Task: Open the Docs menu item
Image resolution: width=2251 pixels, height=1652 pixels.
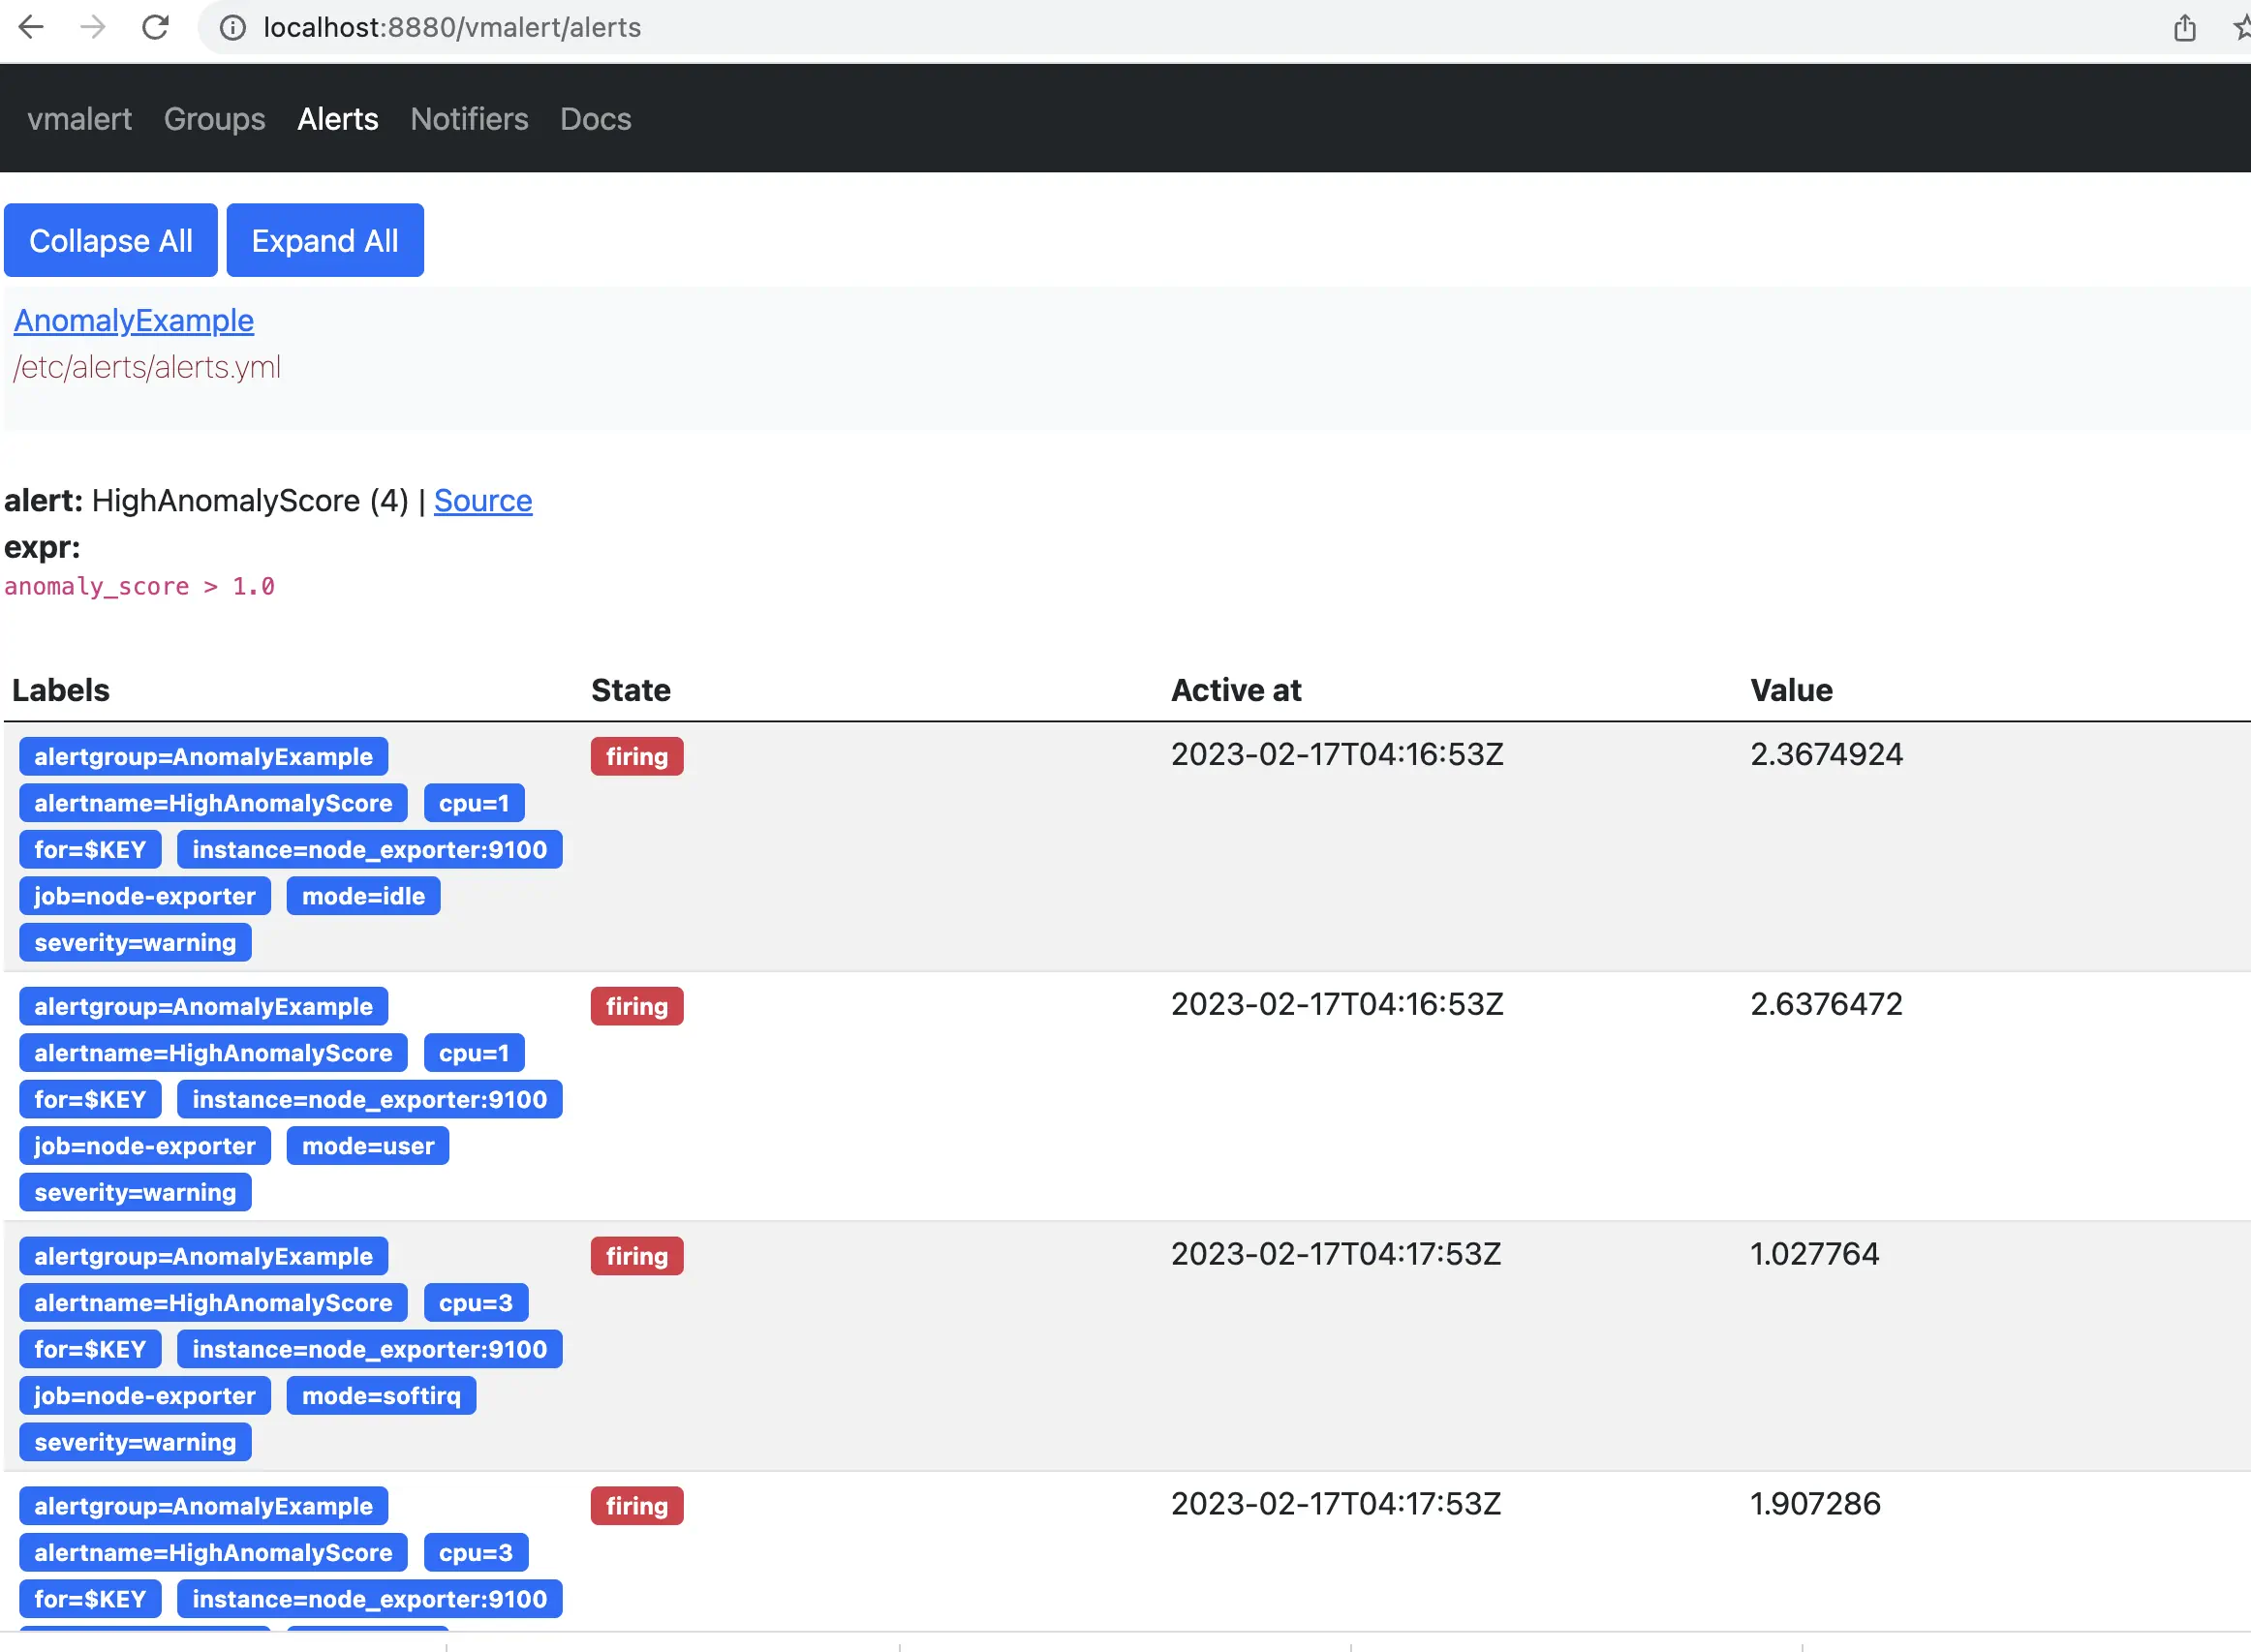Action: 595,119
